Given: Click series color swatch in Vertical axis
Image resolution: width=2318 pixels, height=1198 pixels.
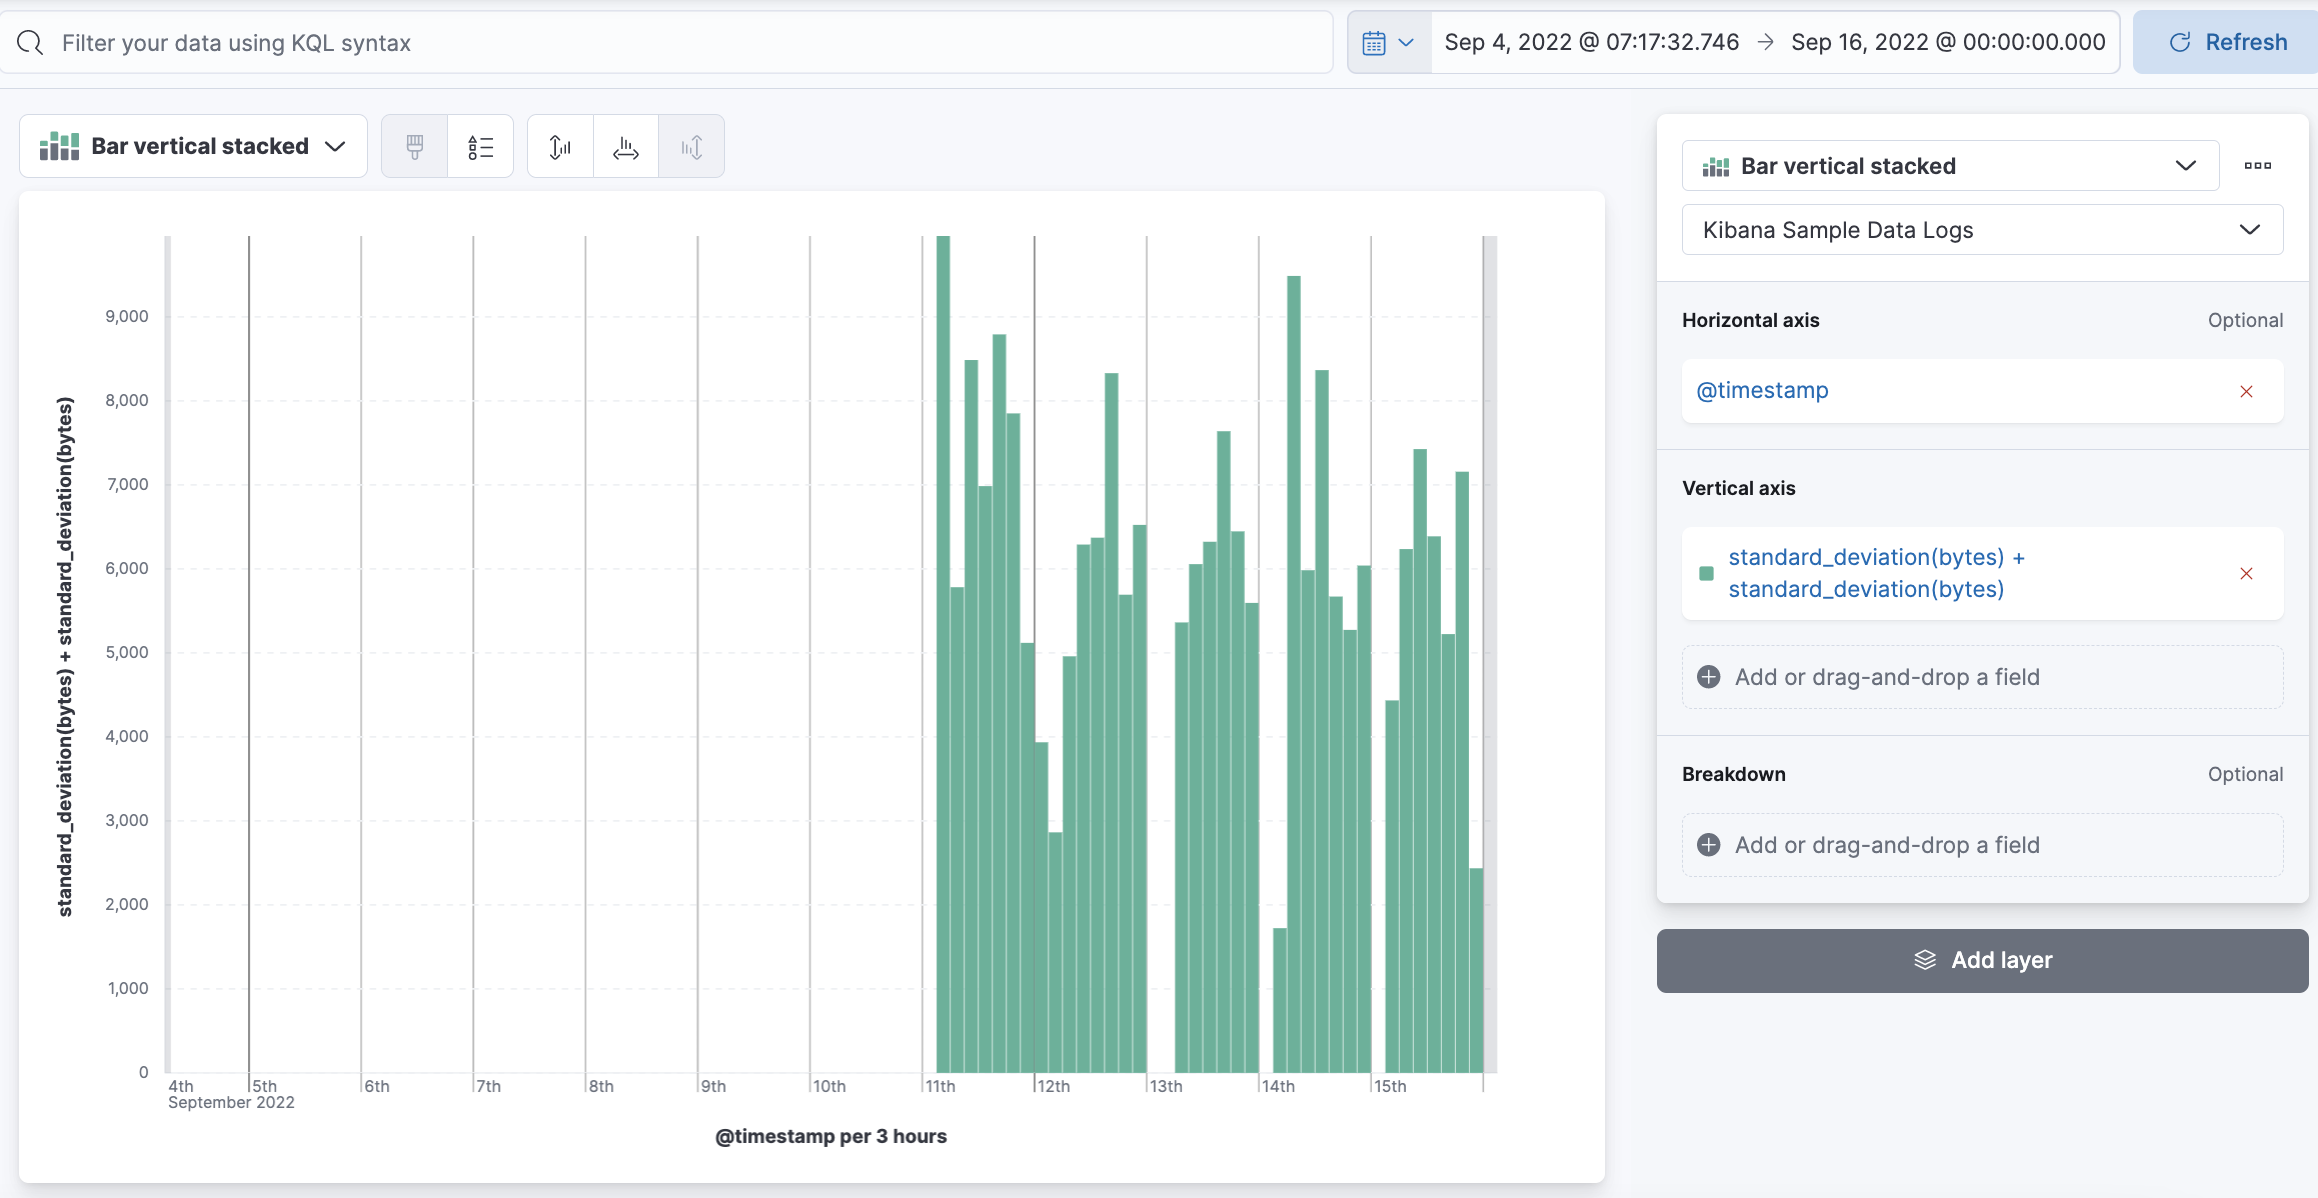Looking at the screenshot, I should pos(1706,573).
